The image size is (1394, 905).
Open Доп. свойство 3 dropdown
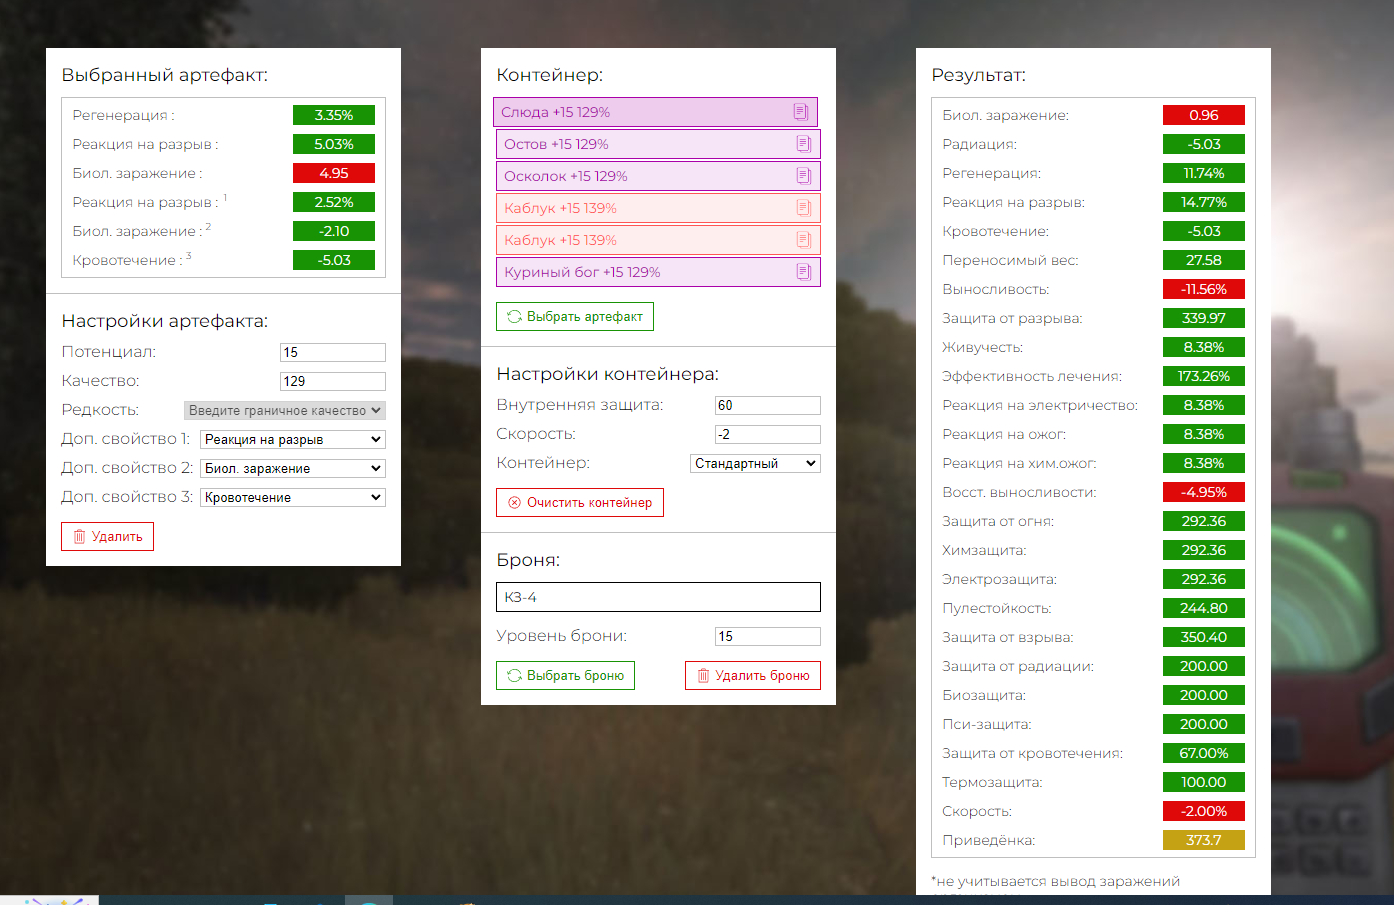293,497
